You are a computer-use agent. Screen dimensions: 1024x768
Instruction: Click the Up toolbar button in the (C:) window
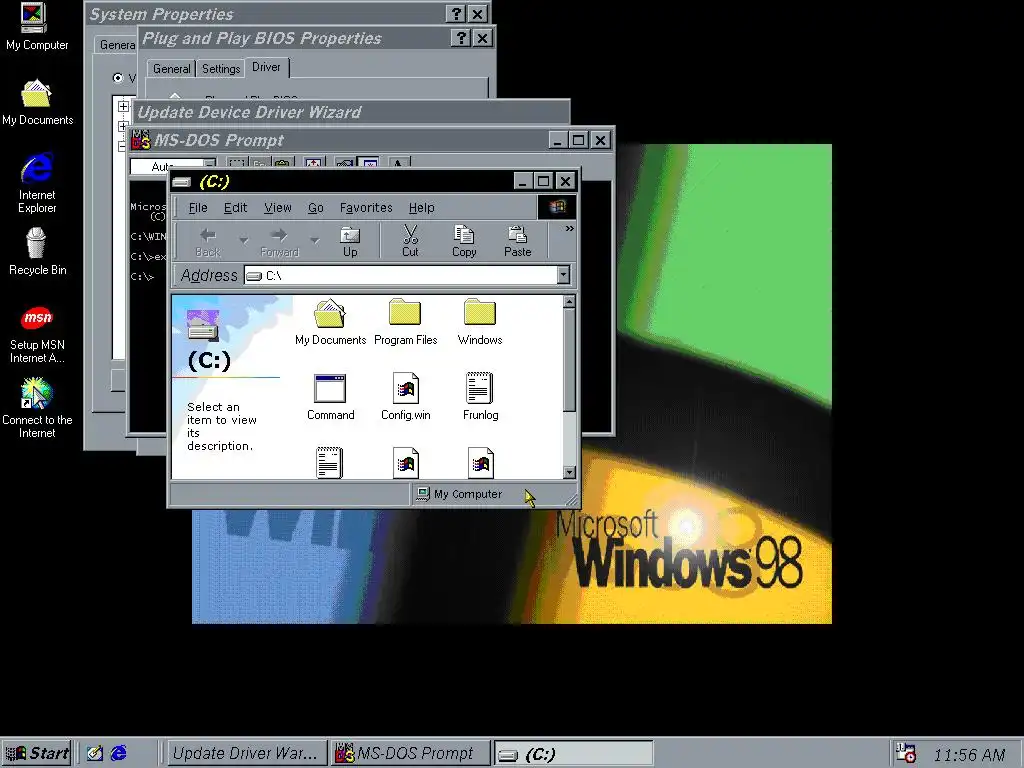pos(350,241)
